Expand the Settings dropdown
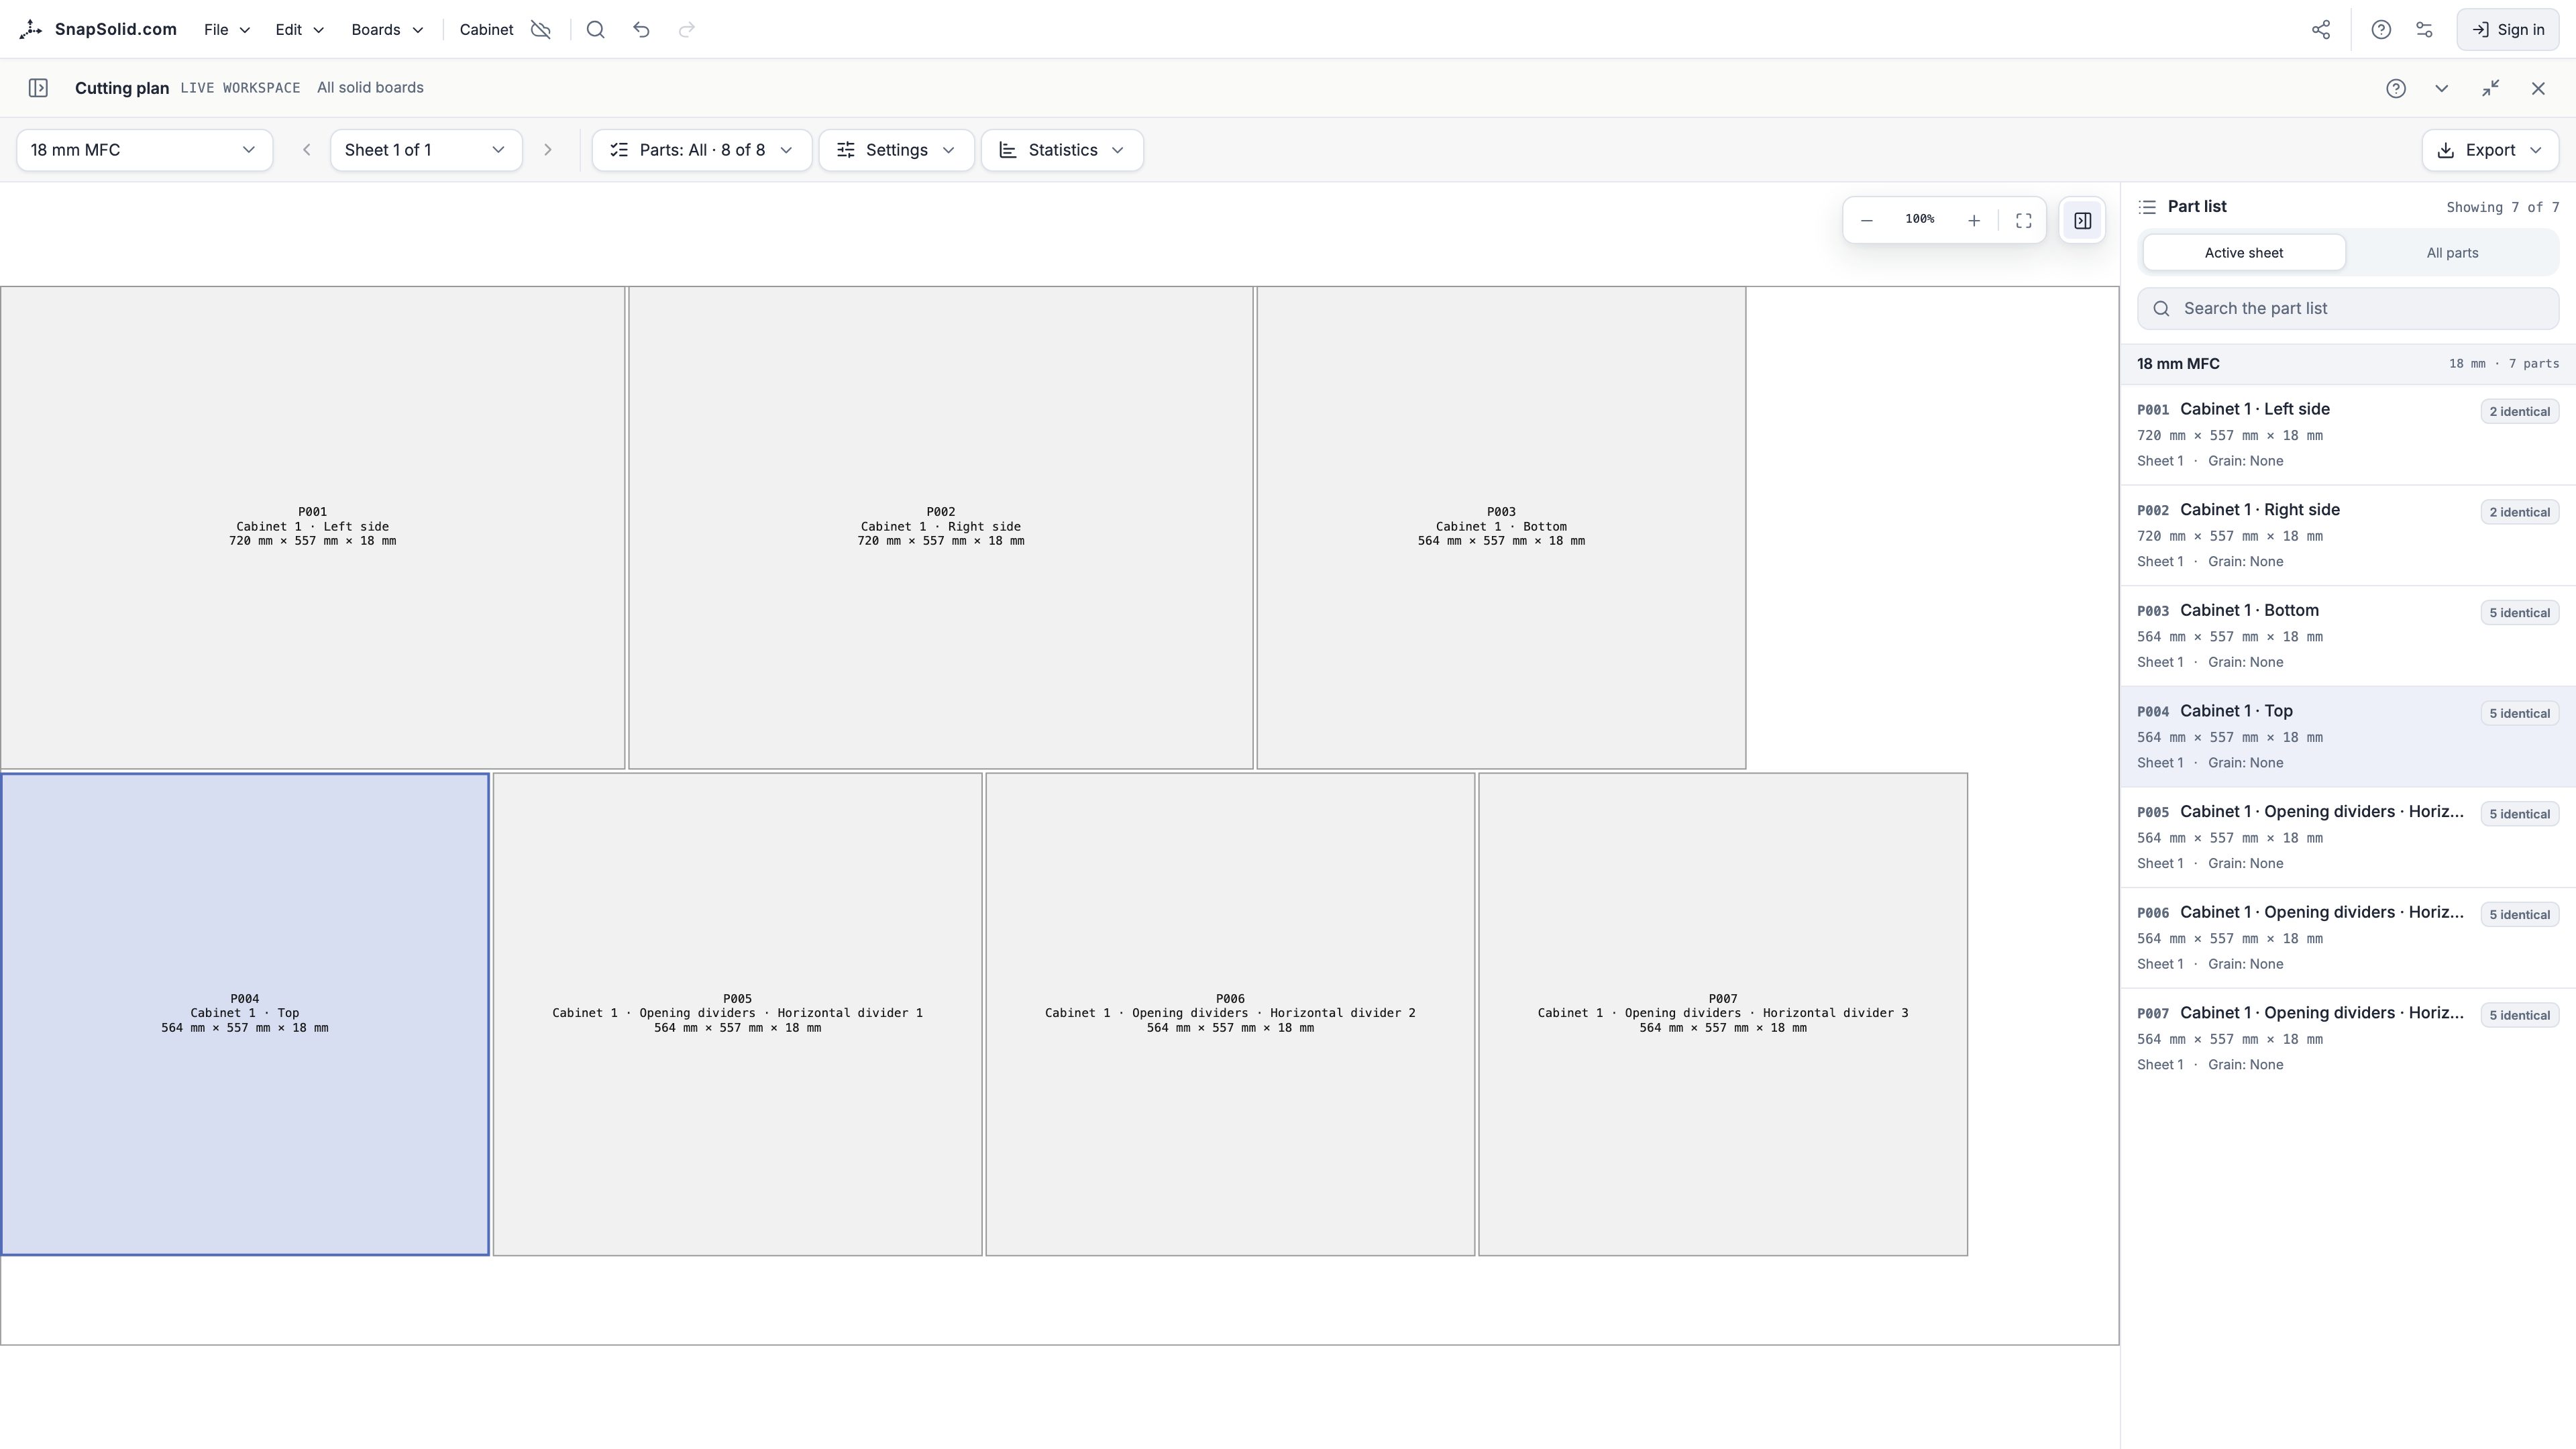This screenshot has width=2576, height=1449. (x=897, y=150)
